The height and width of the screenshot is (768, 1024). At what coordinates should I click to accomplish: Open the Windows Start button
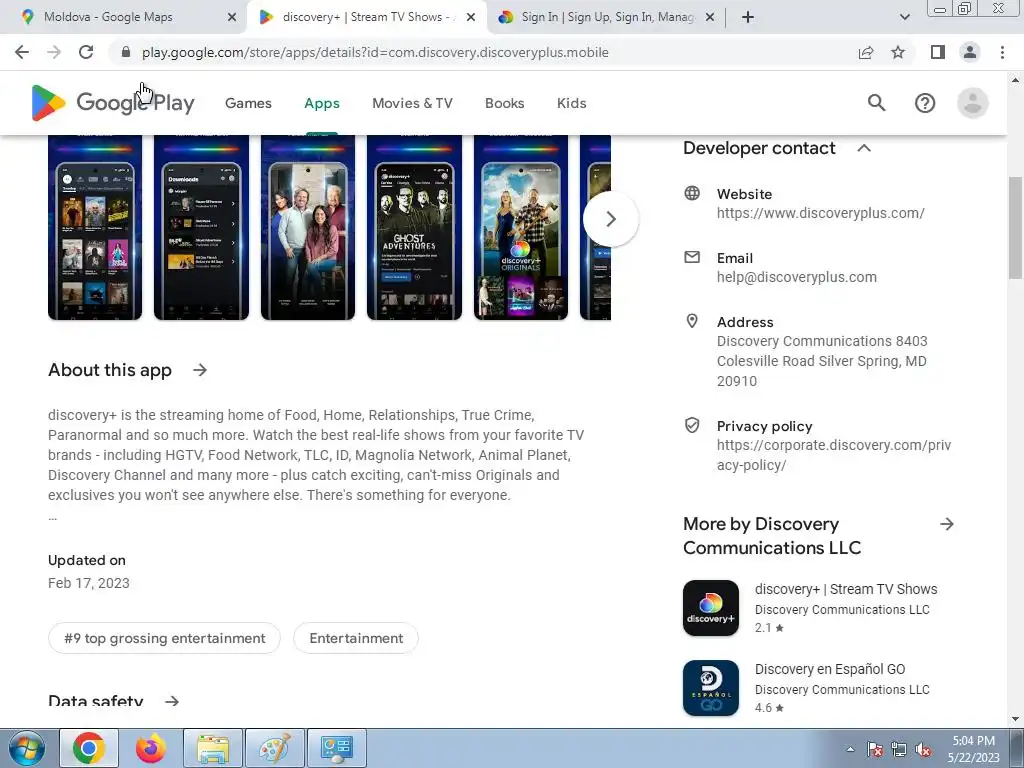tap(27, 748)
